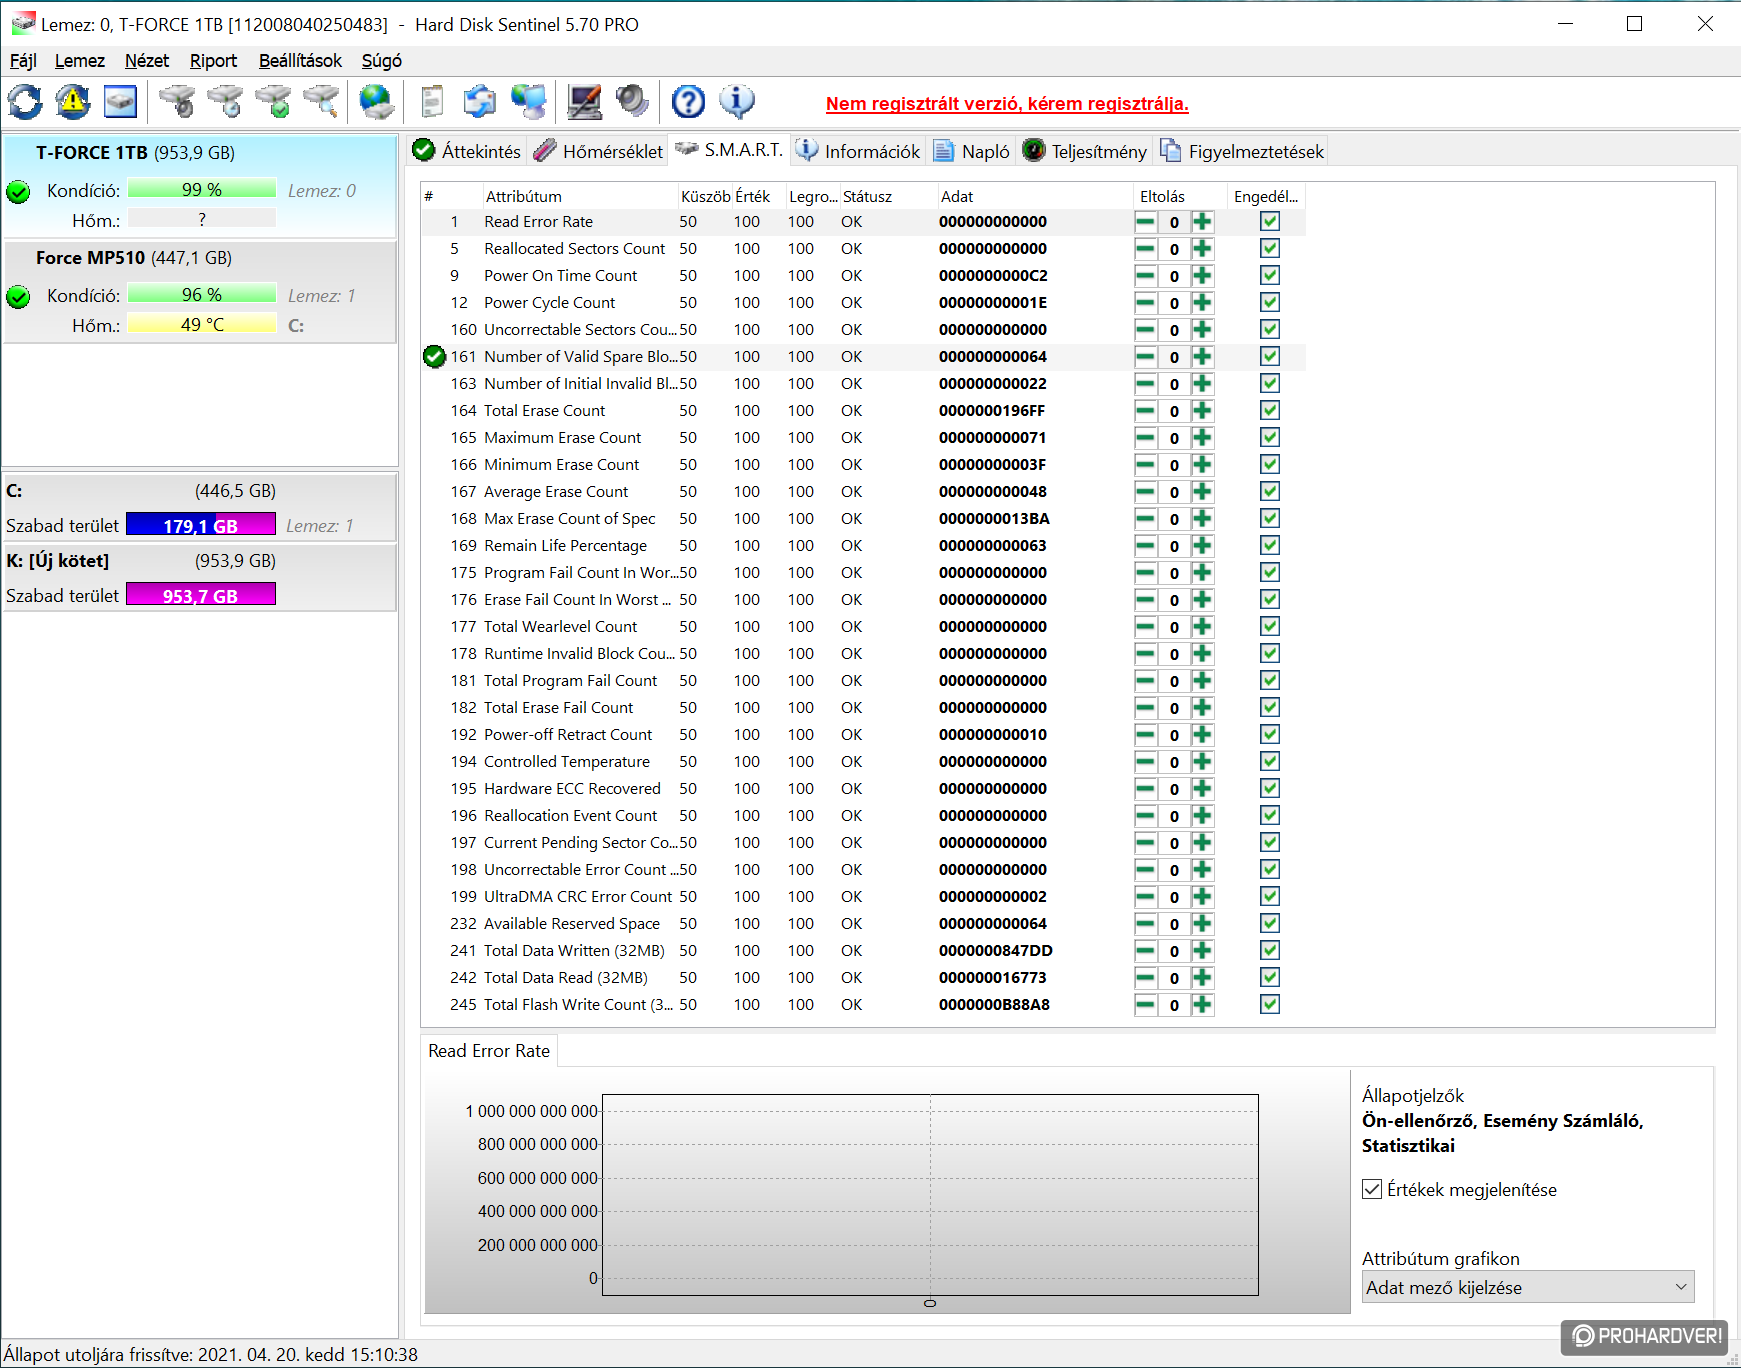Open the Riport menu
The width and height of the screenshot is (1741, 1368).
213,61
